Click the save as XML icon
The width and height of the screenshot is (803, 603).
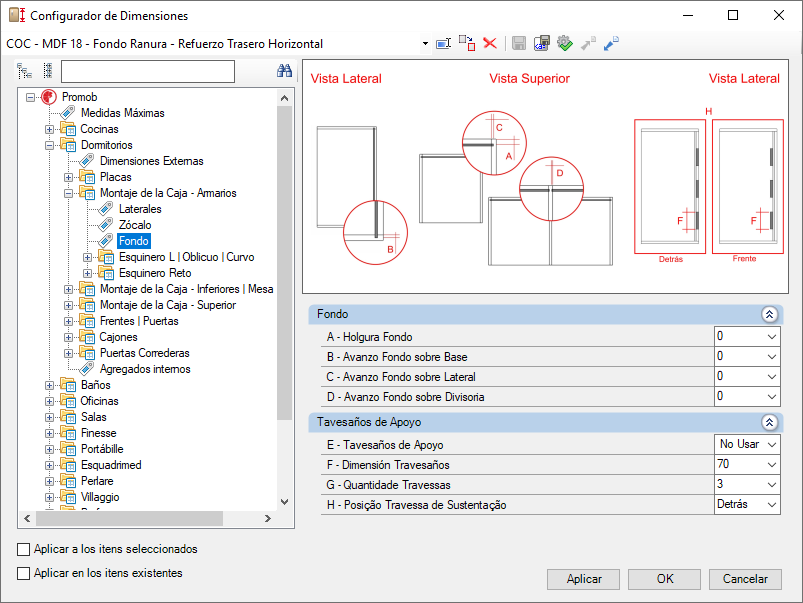pyautogui.click(x=541, y=43)
